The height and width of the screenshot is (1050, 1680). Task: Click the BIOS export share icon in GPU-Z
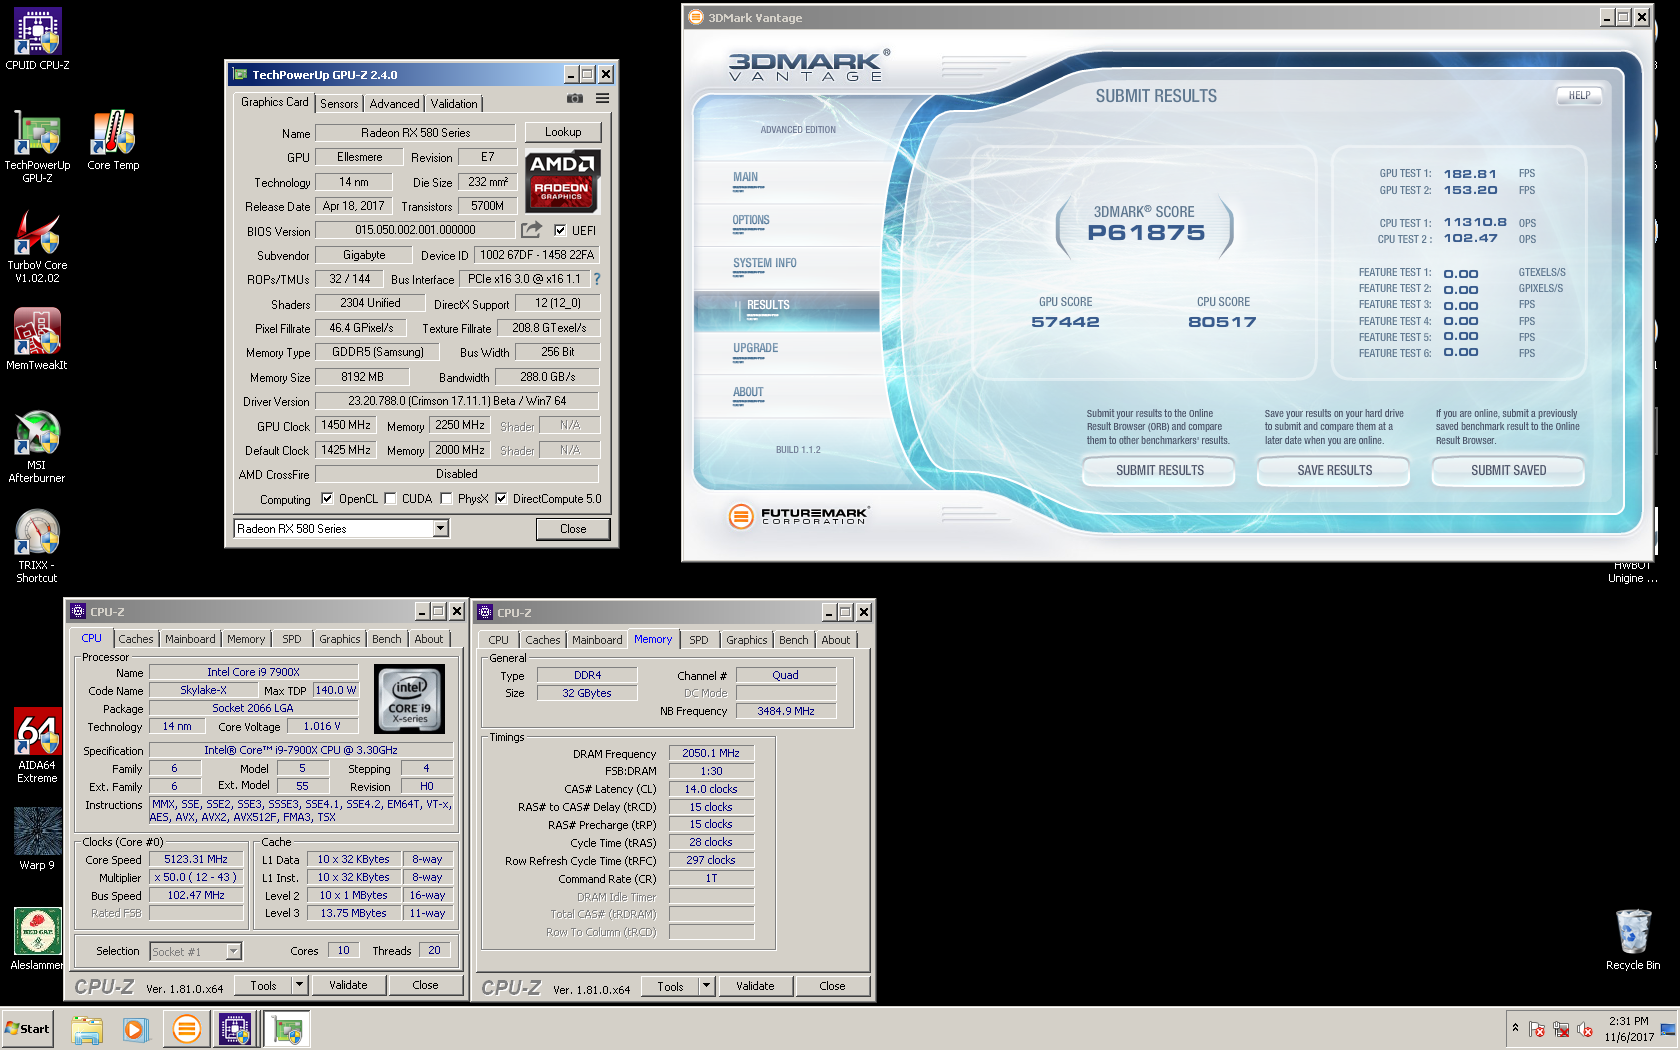point(532,230)
